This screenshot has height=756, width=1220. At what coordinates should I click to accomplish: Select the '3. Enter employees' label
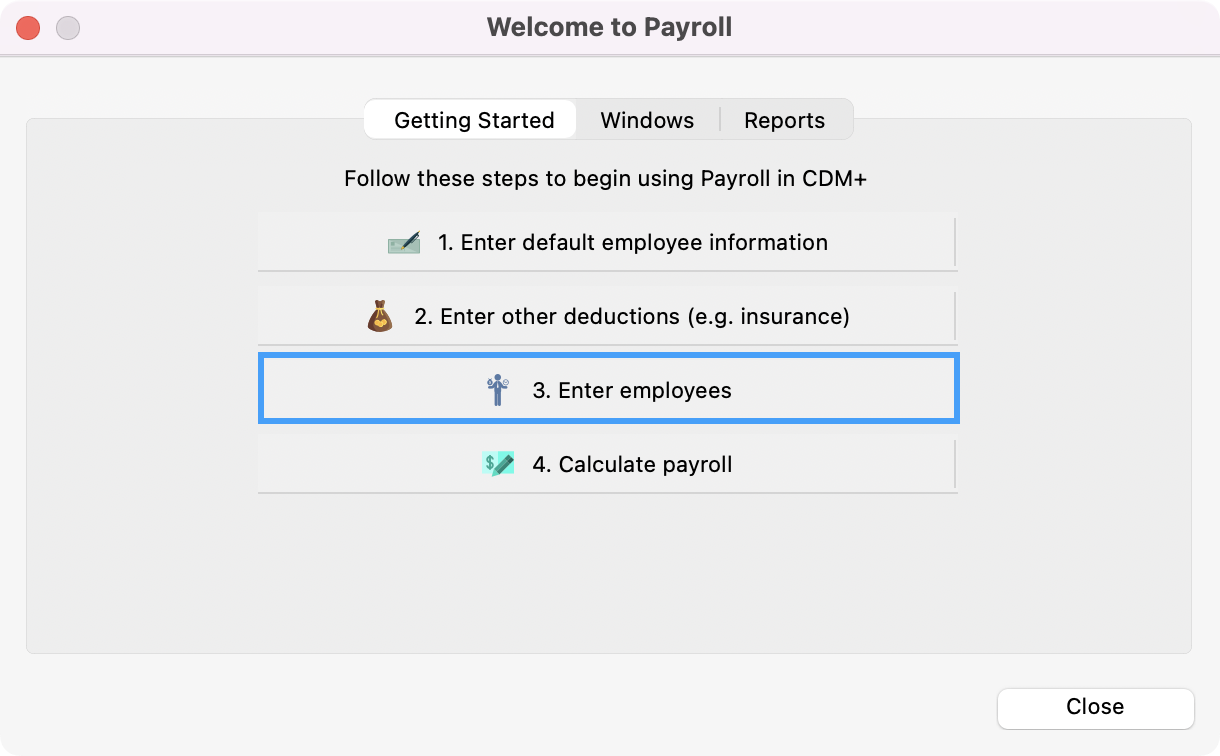click(x=632, y=390)
